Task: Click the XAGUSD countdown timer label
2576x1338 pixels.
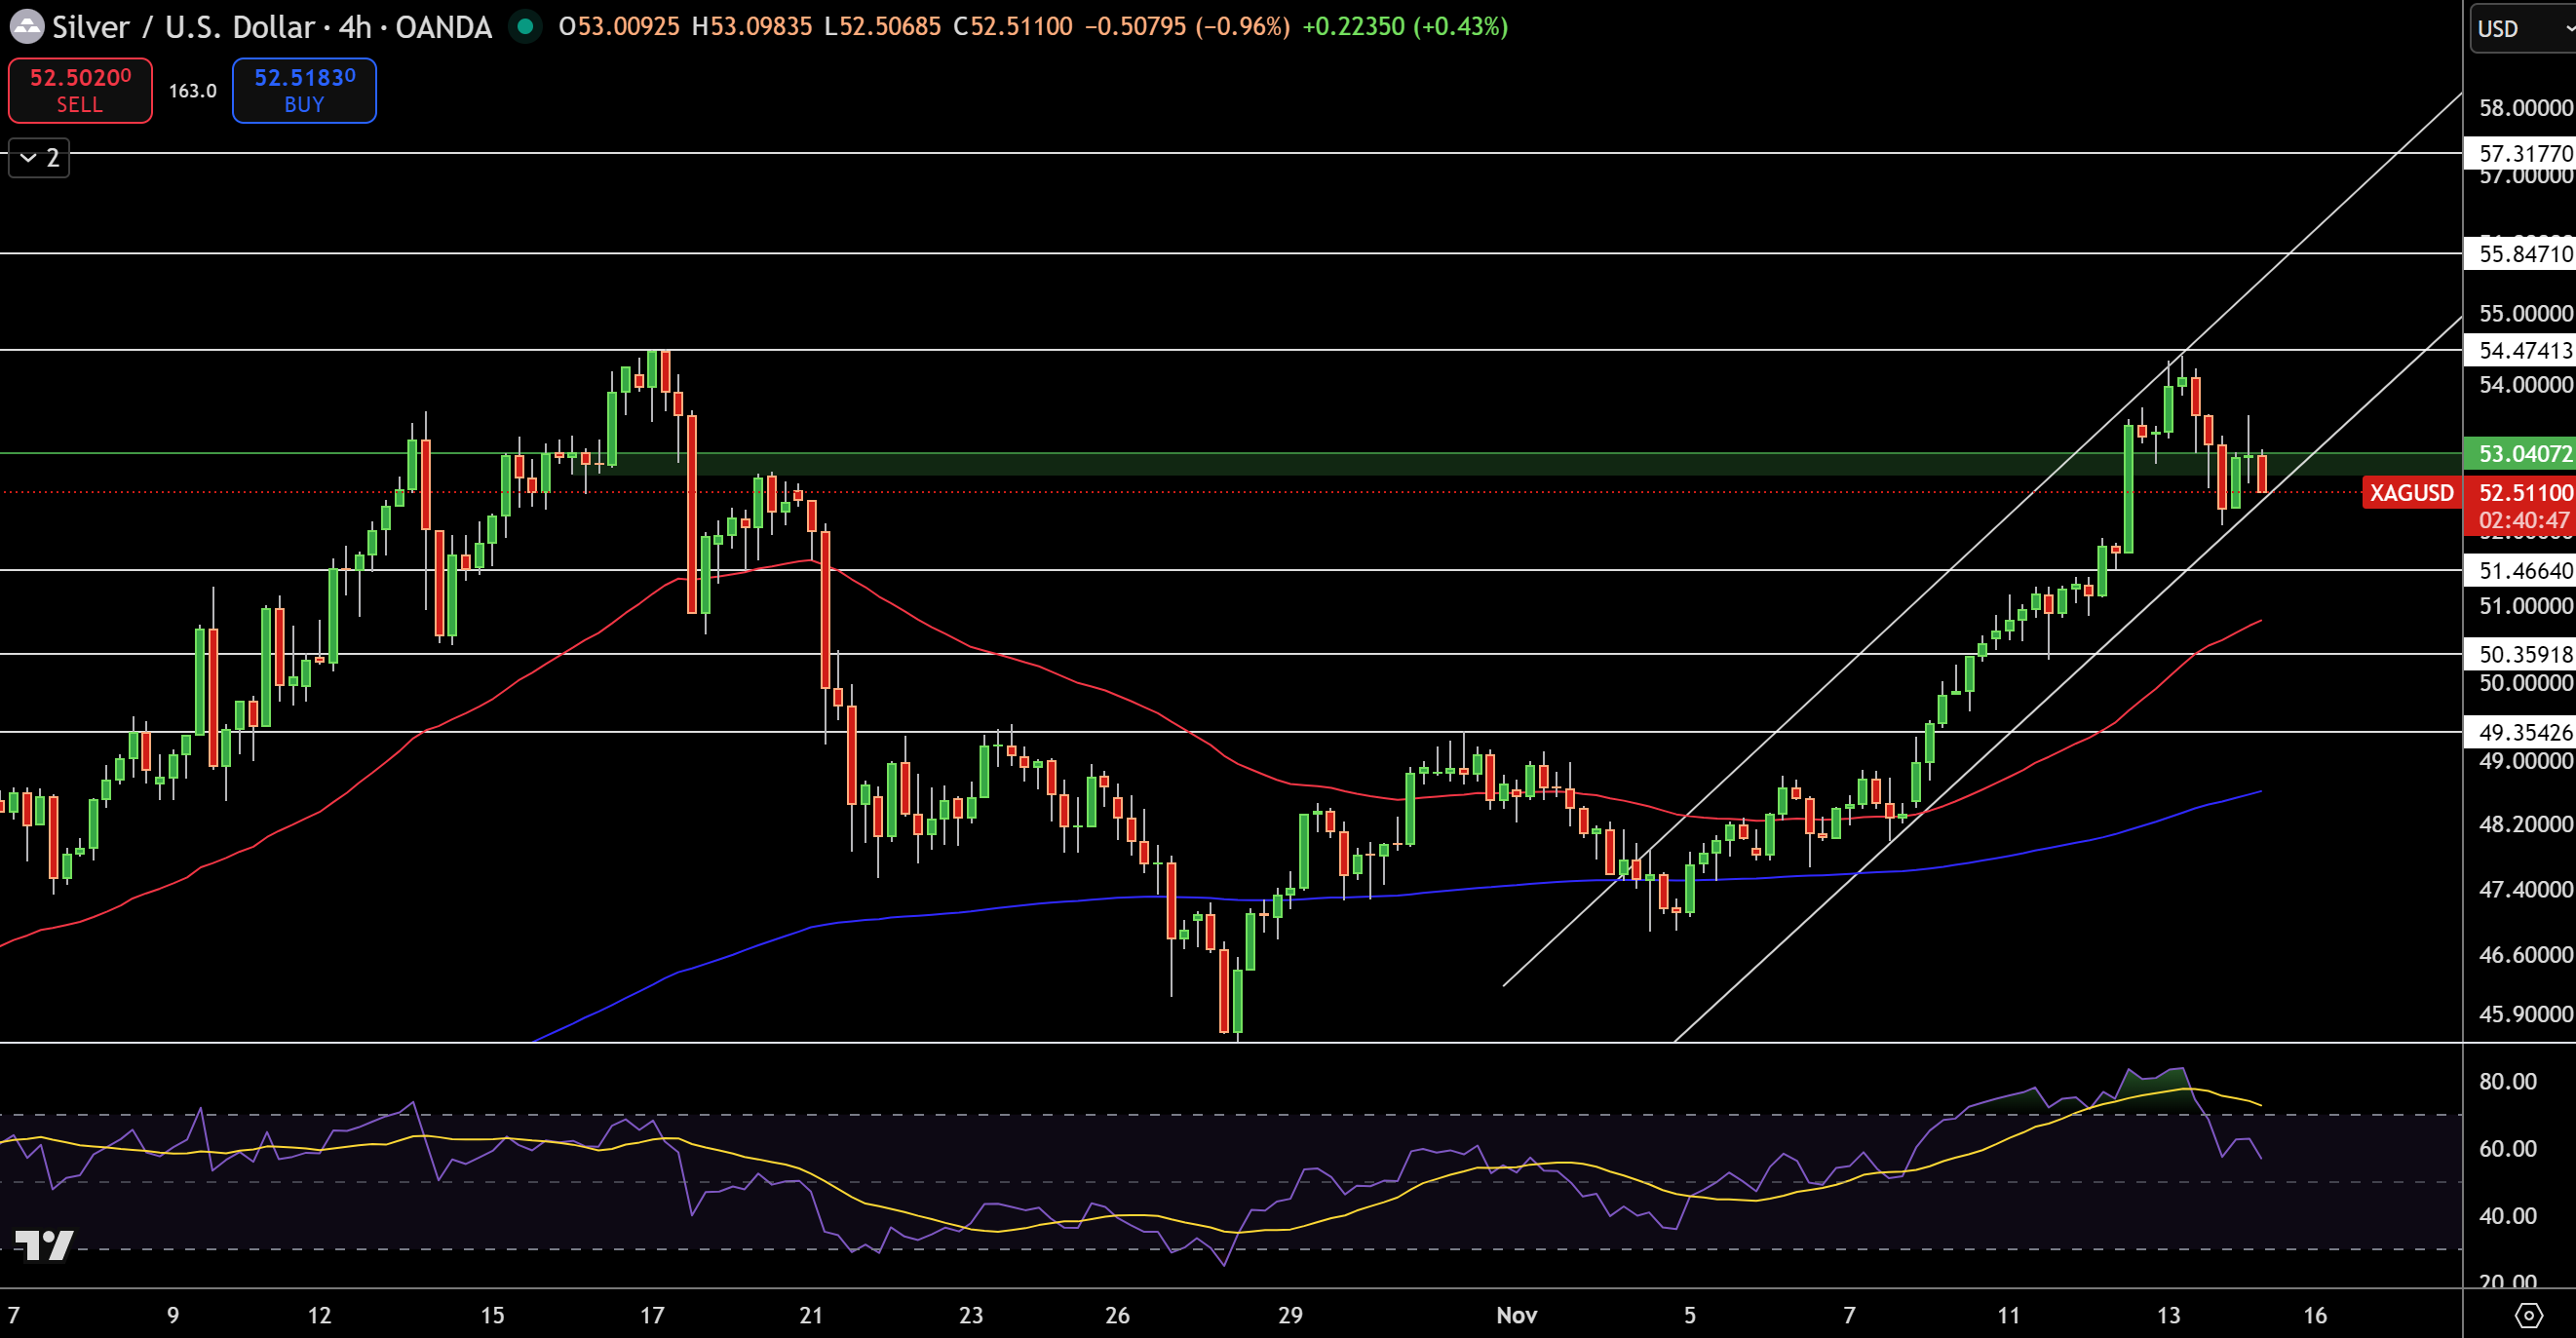Action: pos(2518,519)
